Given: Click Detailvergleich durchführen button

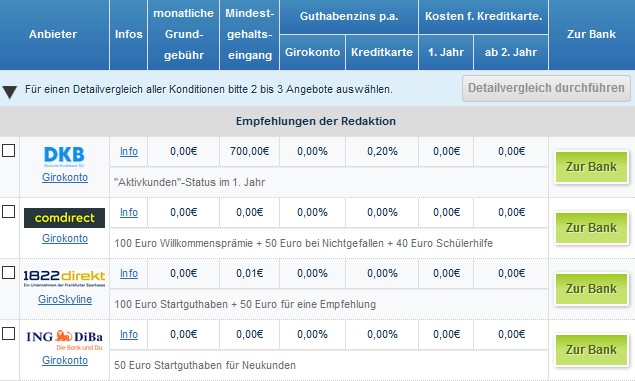Looking at the screenshot, I should [x=546, y=88].
